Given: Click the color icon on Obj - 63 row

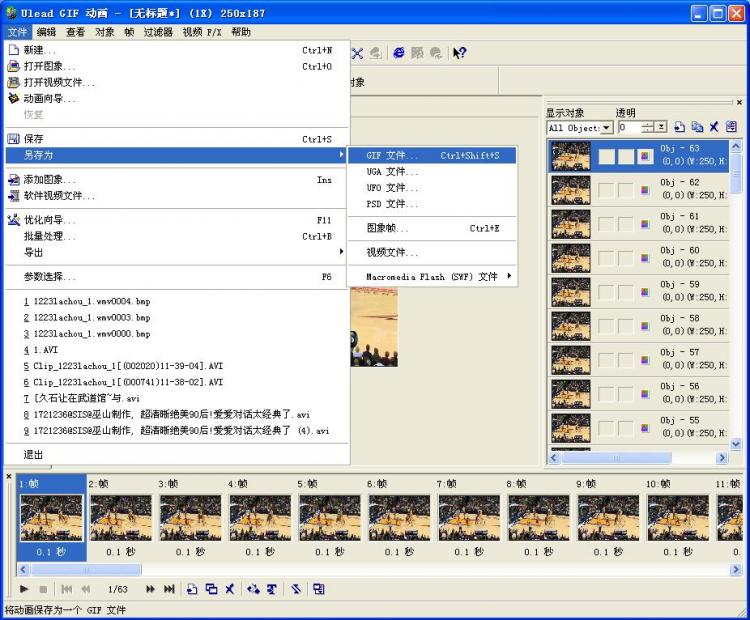Looking at the screenshot, I should [x=645, y=156].
